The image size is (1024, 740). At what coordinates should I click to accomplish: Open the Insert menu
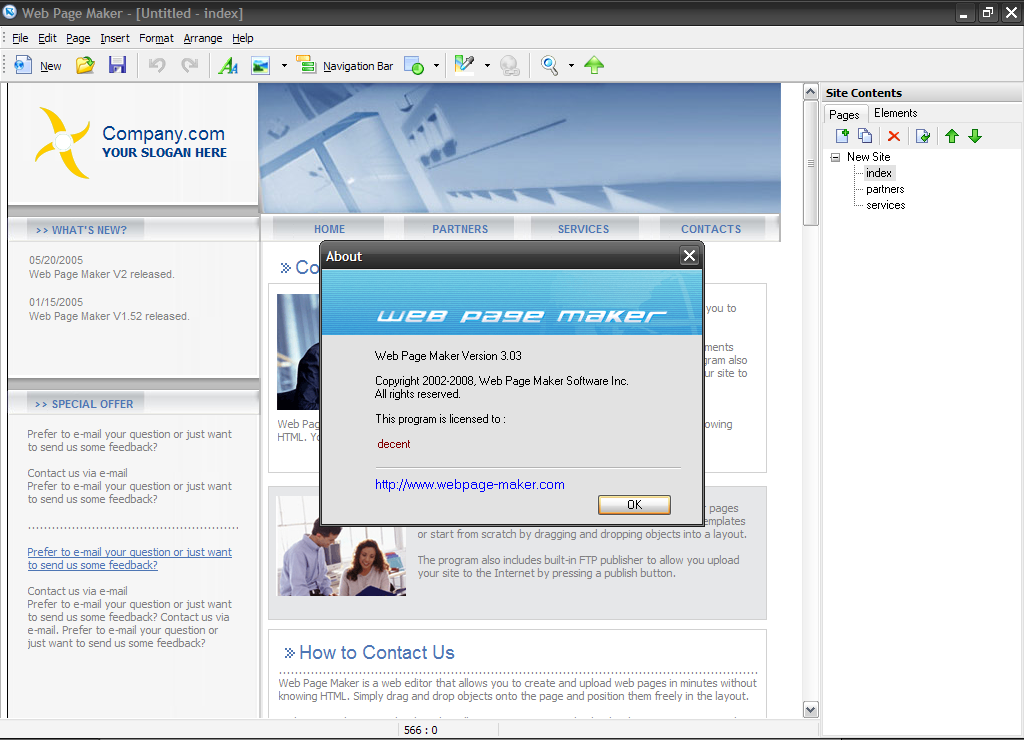[115, 38]
